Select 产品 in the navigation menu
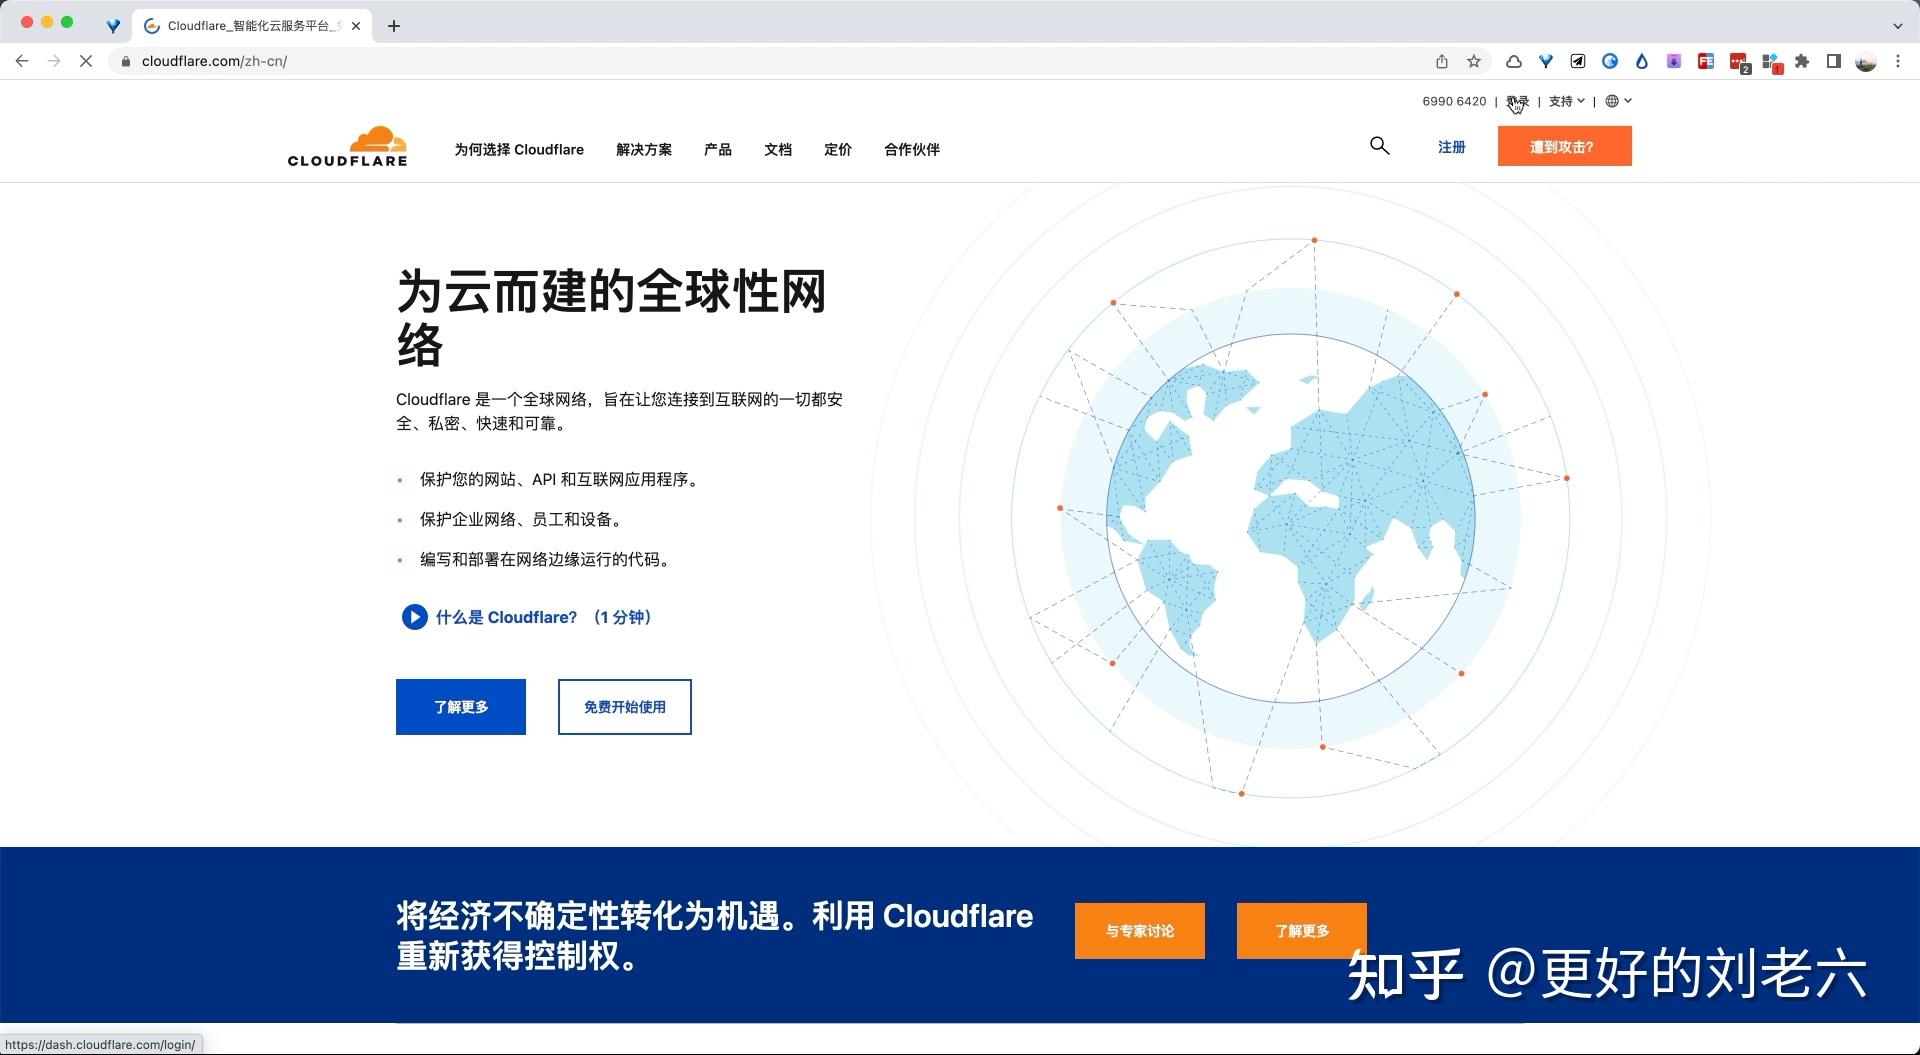The width and height of the screenshot is (1920, 1055). 716,149
